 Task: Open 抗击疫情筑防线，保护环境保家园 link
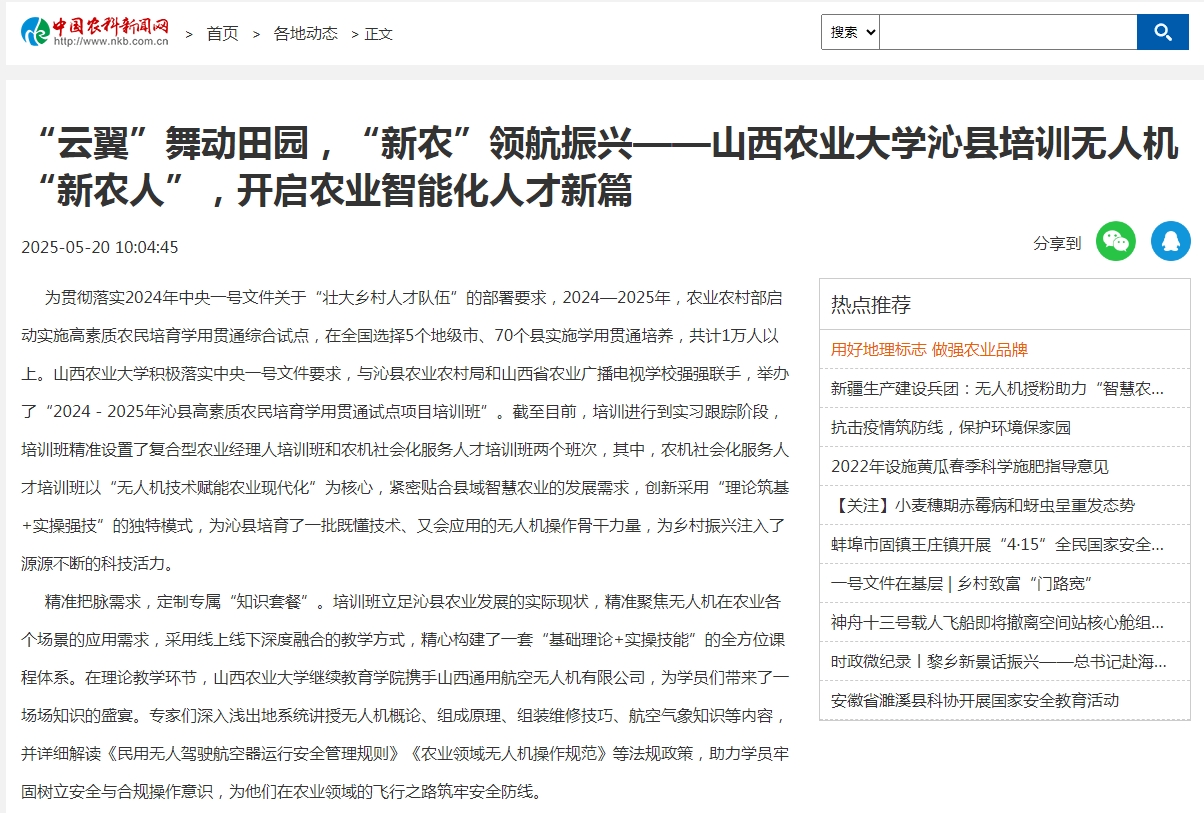(951, 427)
